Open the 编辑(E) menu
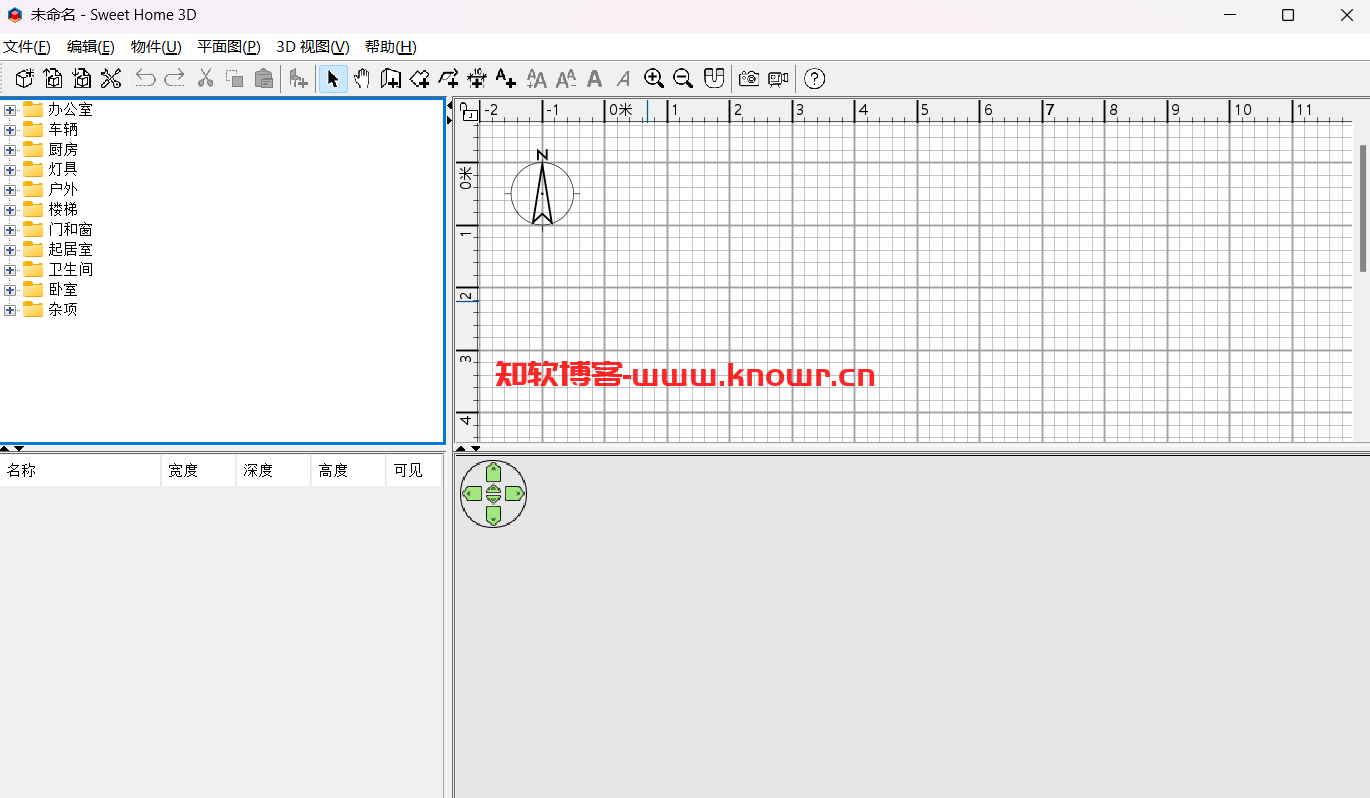 click(91, 47)
